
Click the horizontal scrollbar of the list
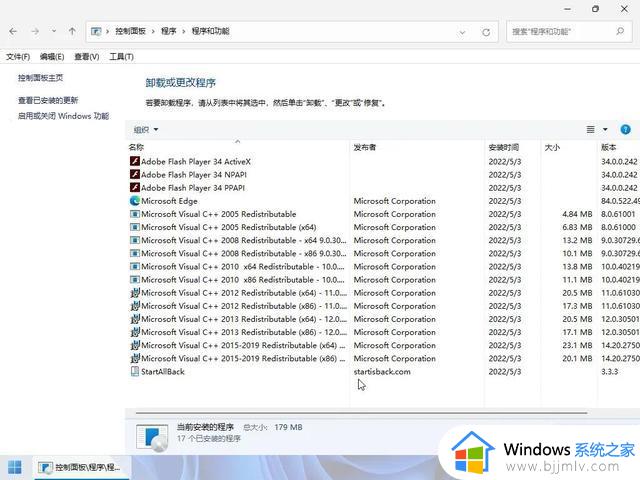361,413
